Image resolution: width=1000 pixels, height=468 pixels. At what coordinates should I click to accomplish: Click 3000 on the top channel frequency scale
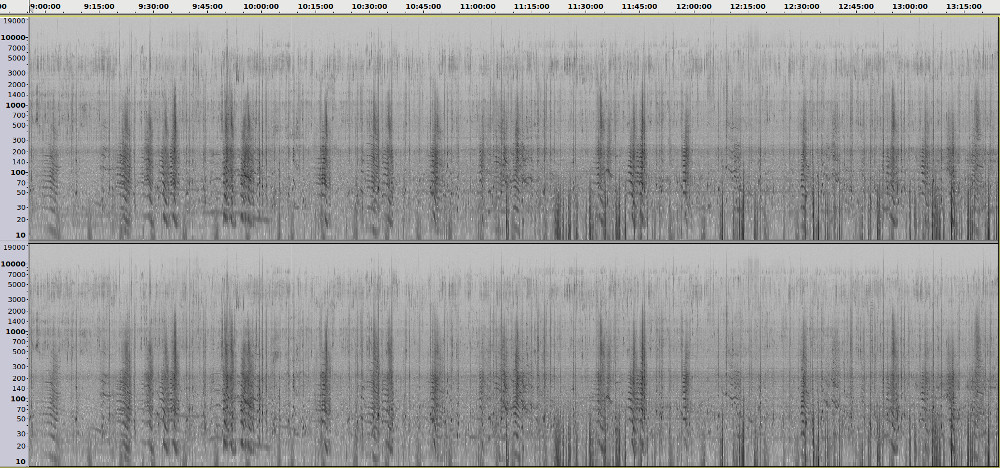click(x=16, y=73)
